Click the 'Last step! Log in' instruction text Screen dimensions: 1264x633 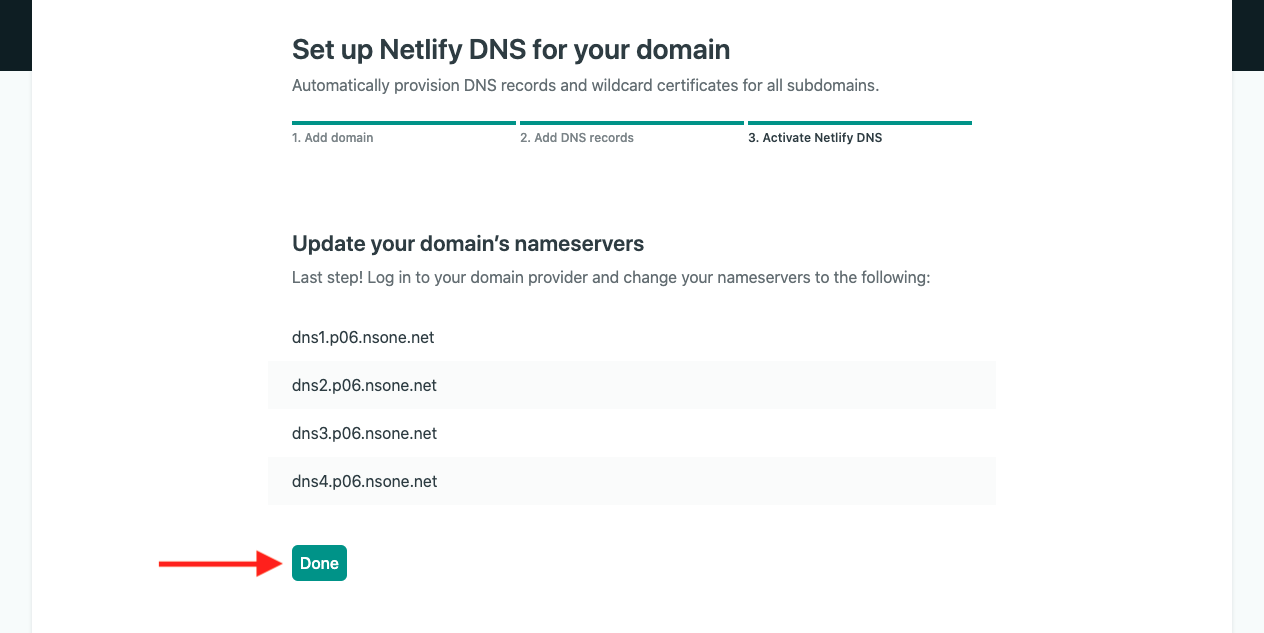(x=611, y=277)
